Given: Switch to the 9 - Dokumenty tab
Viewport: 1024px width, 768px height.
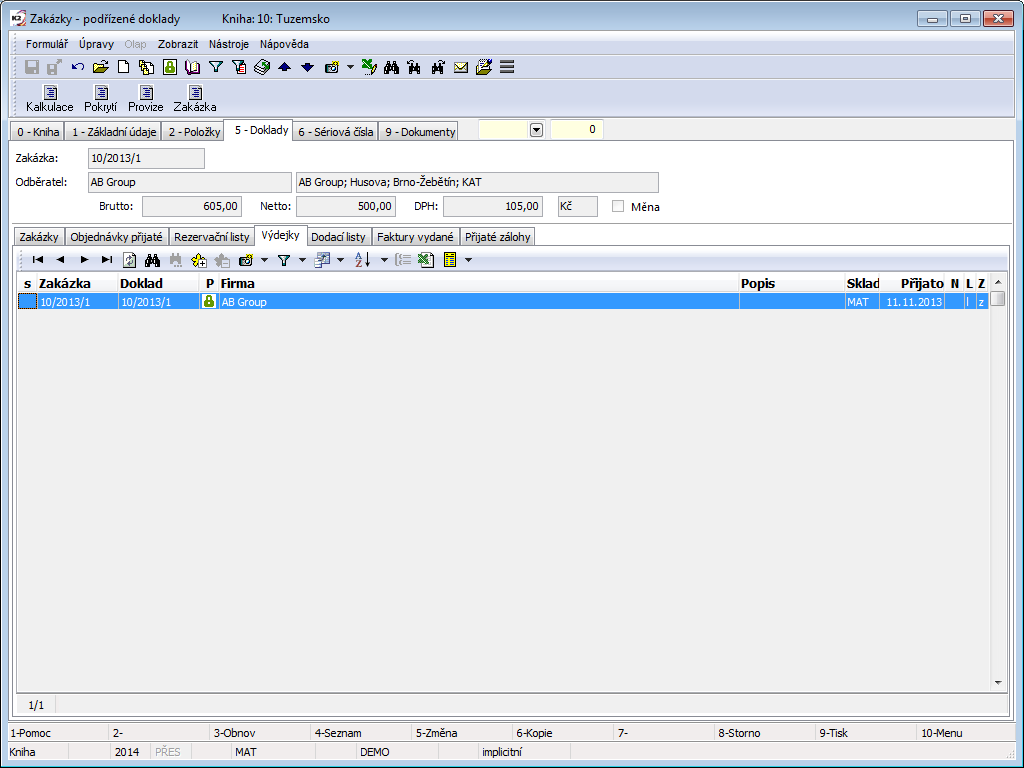Looking at the screenshot, I should [420, 132].
